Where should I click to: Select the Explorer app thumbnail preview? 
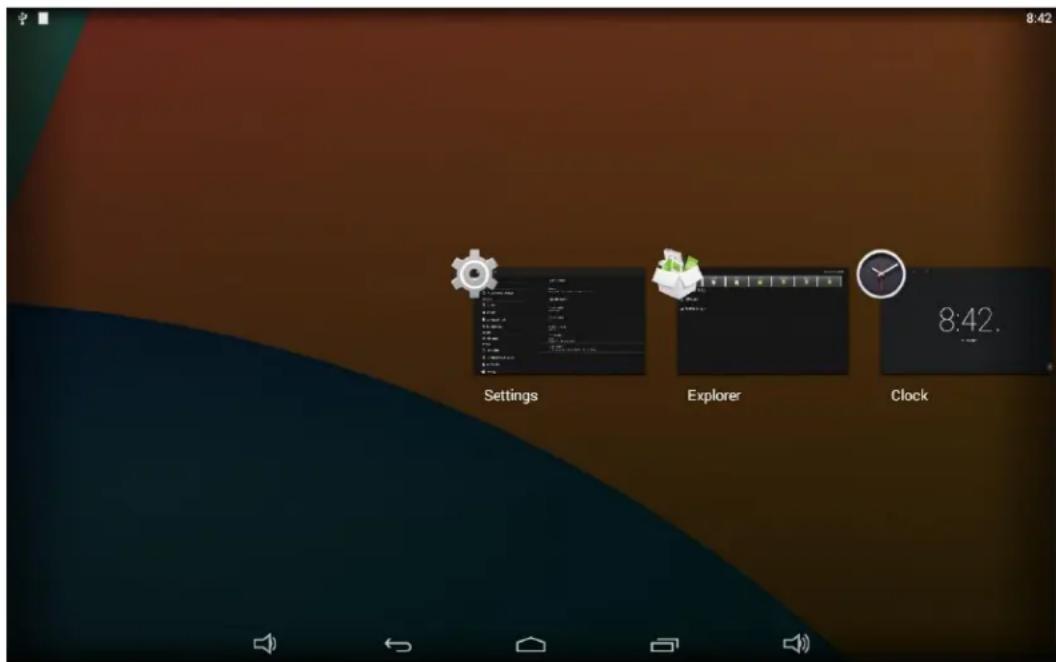[763, 321]
